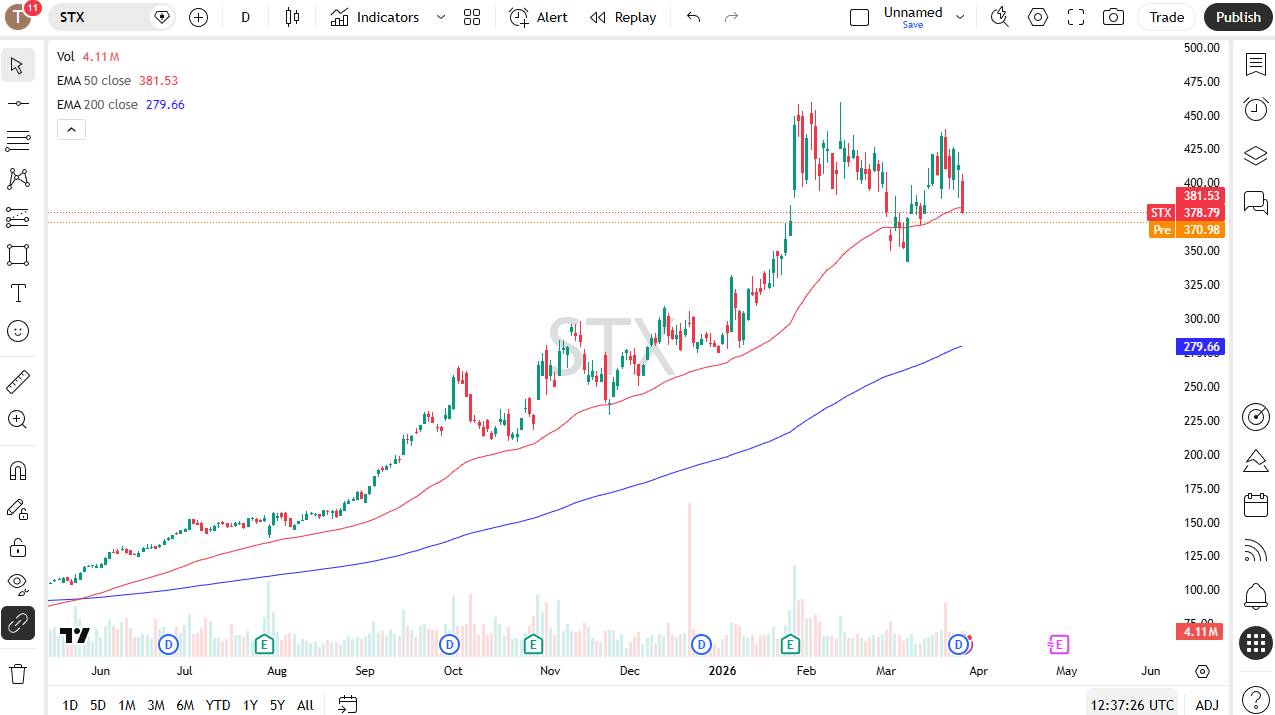Open quick search icon
This screenshot has width=1275, height=715.
(999, 17)
